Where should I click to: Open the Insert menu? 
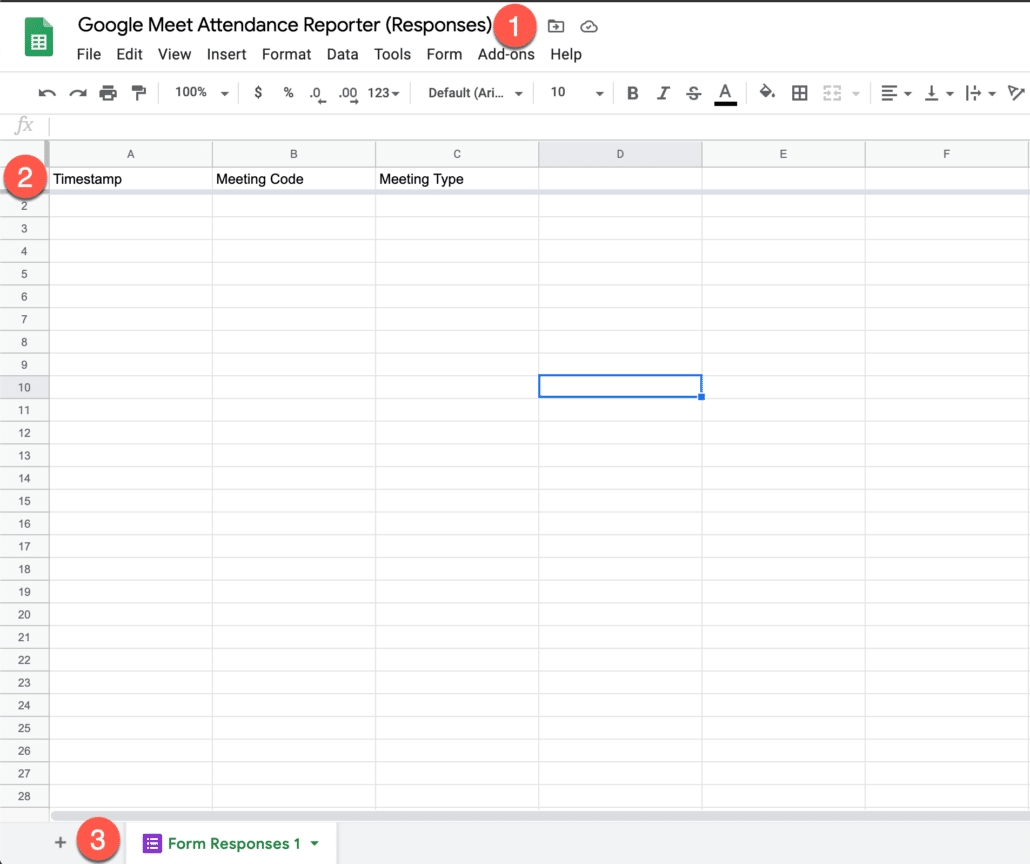click(x=226, y=55)
